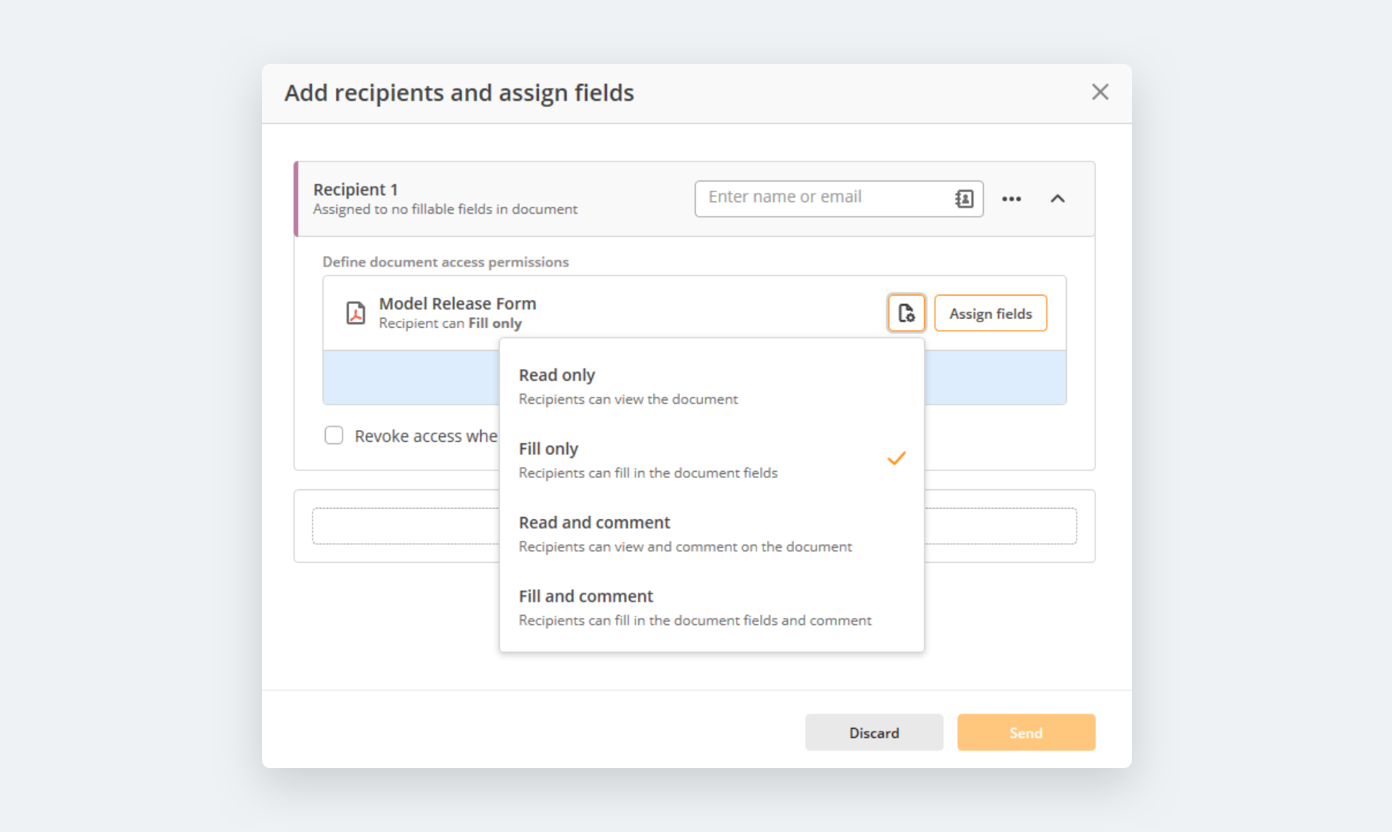This screenshot has width=1392, height=832.
Task: Open the address book contact picker icon
Action: point(964,199)
